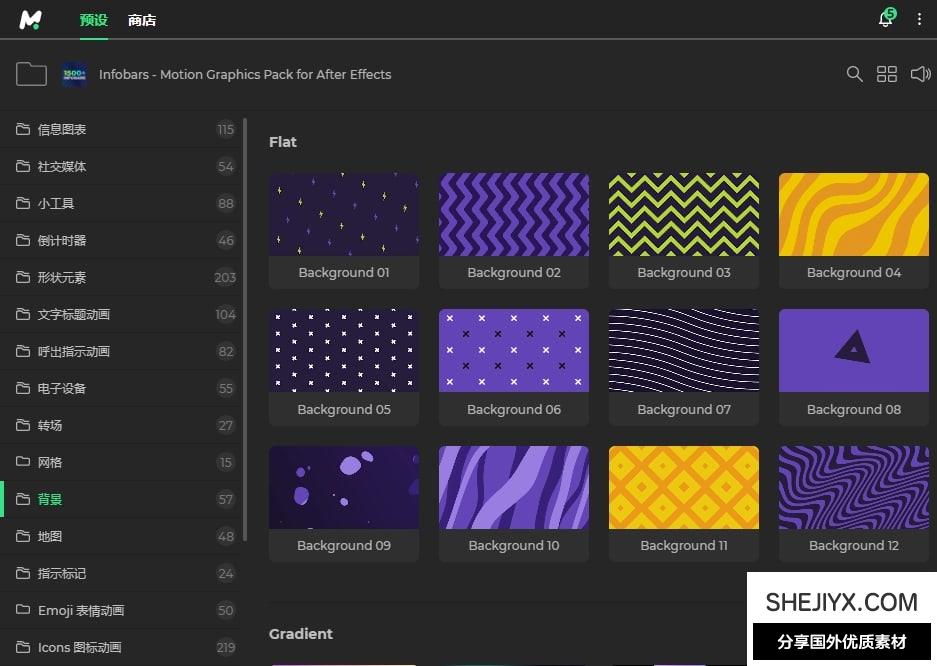The image size is (937, 666).
Task: Open the 倒计时器 folder
Action: [62, 240]
